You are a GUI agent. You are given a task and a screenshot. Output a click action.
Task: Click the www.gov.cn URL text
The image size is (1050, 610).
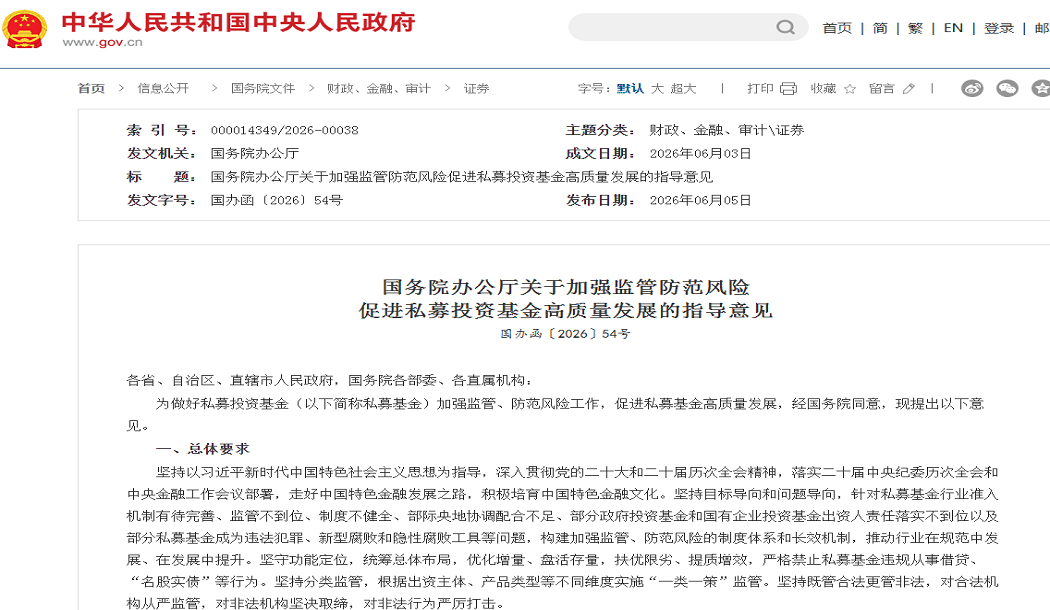(x=102, y=42)
